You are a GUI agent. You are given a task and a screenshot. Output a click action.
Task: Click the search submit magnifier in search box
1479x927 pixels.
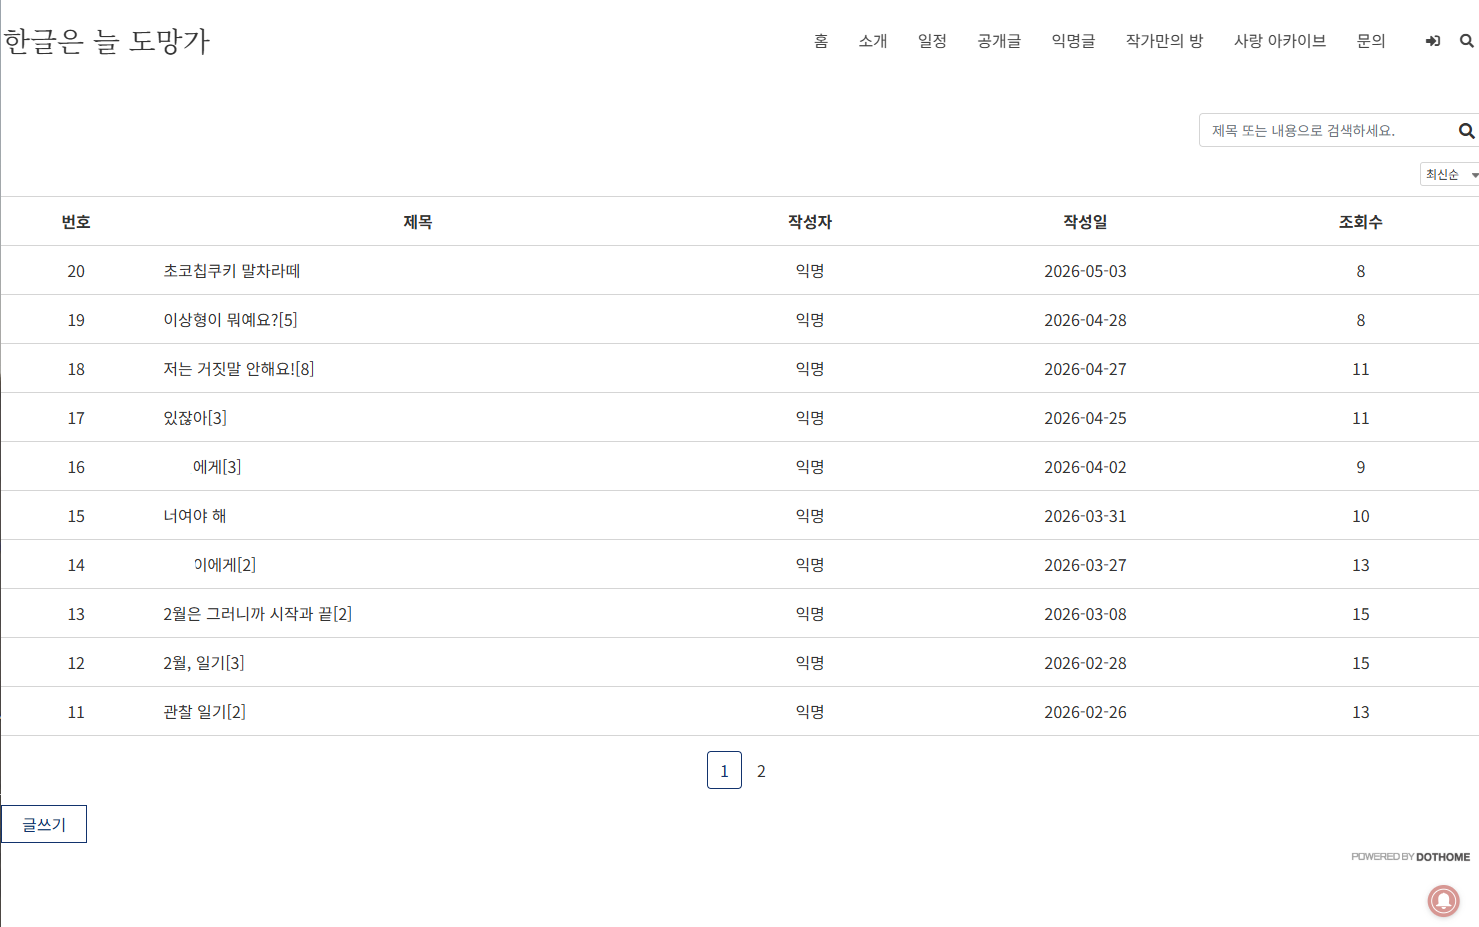coord(1466,131)
